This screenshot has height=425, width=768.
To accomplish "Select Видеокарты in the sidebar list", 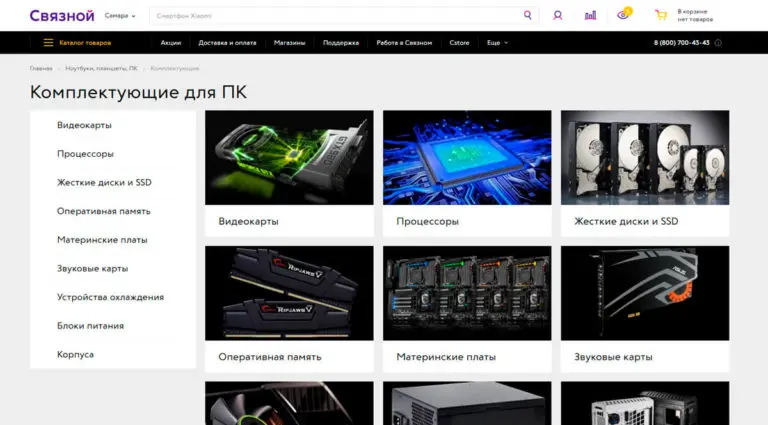I will pos(84,125).
